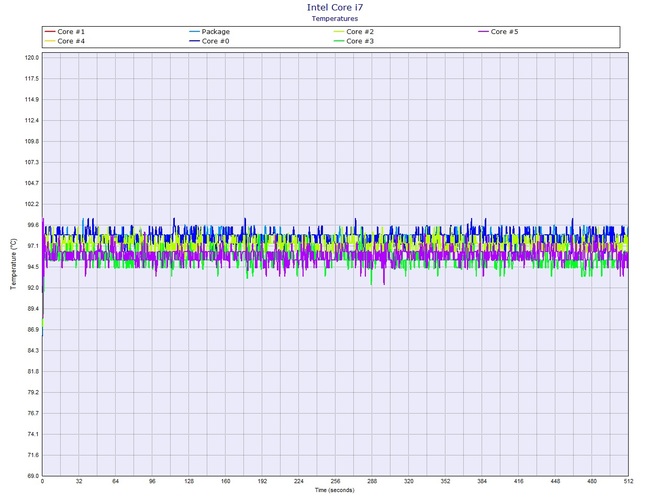
Task: Click the 32 x-axis tick label
Action: [79, 481]
